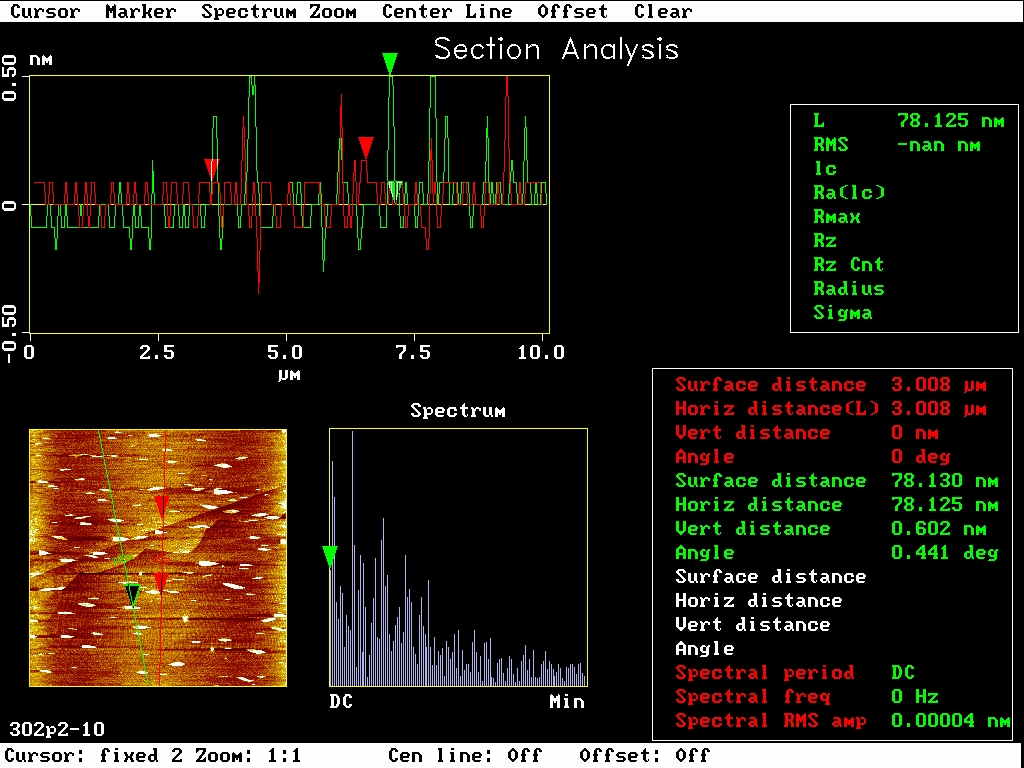Click the 5.0 tick label on µm axis
Viewport: 1024px width, 768px height.
pos(285,353)
